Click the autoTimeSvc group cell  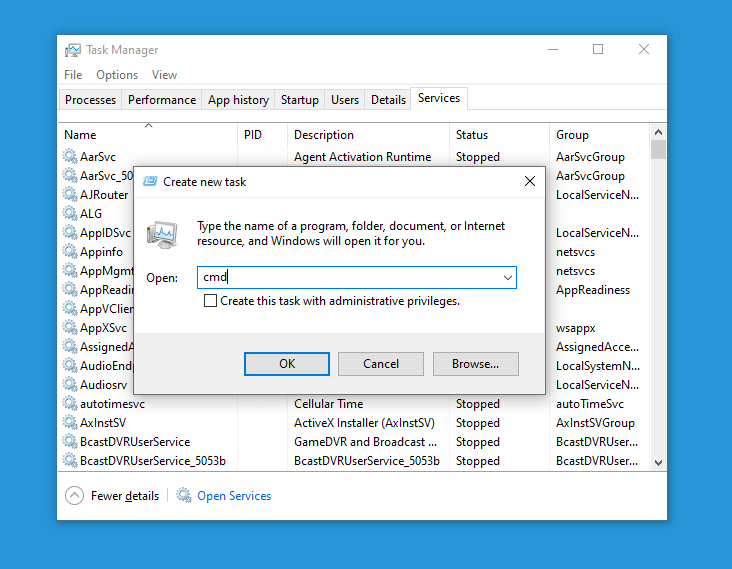(590, 403)
